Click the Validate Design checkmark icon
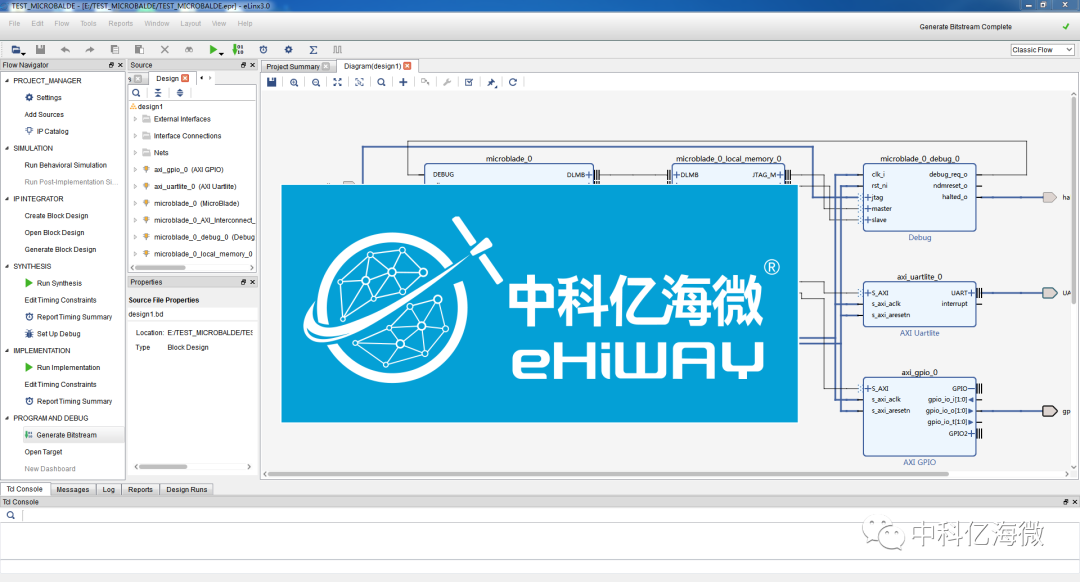The height and width of the screenshot is (582, 1080). [x=467, y=82]
